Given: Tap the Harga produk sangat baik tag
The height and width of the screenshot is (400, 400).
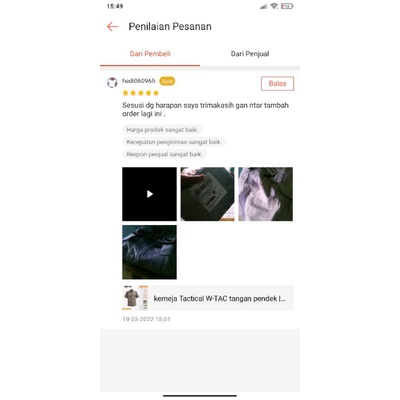Looking at the screenshot, I should (x=162, y=130).
